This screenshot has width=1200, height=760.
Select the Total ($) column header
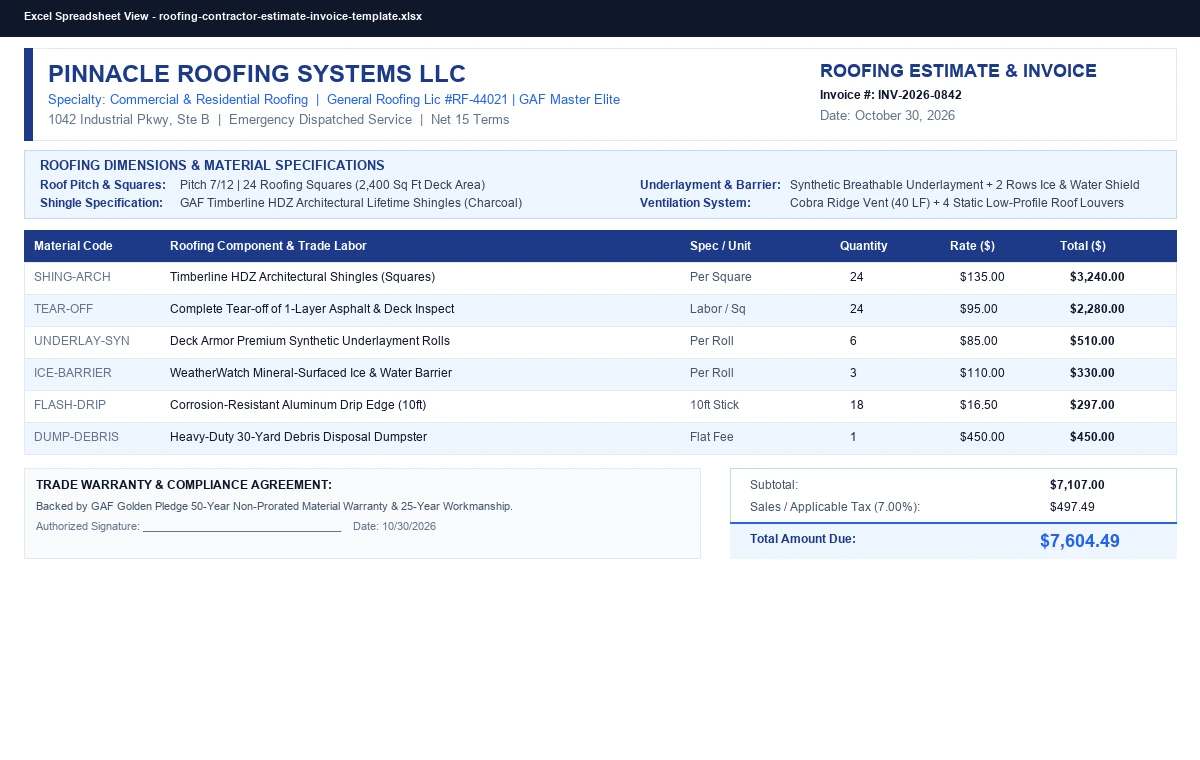(x=1083, y=246)
